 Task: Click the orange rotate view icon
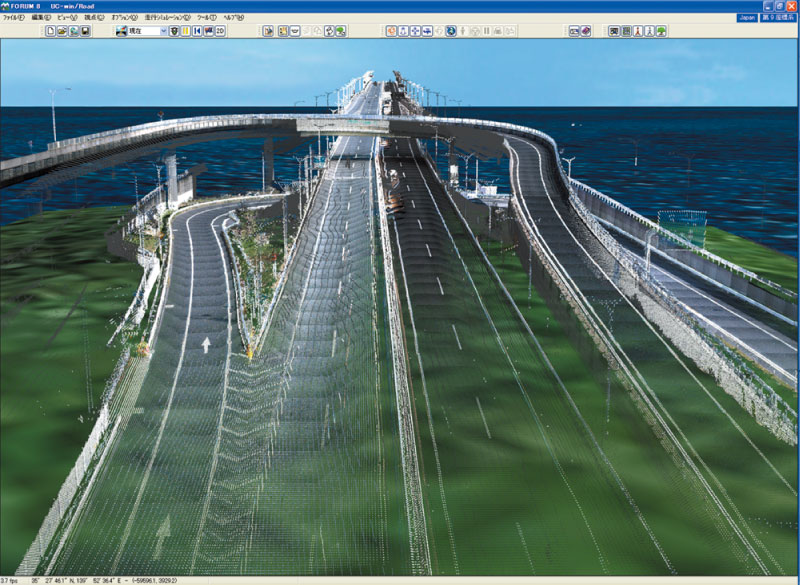pyautogui.click(x=391, y=31)
